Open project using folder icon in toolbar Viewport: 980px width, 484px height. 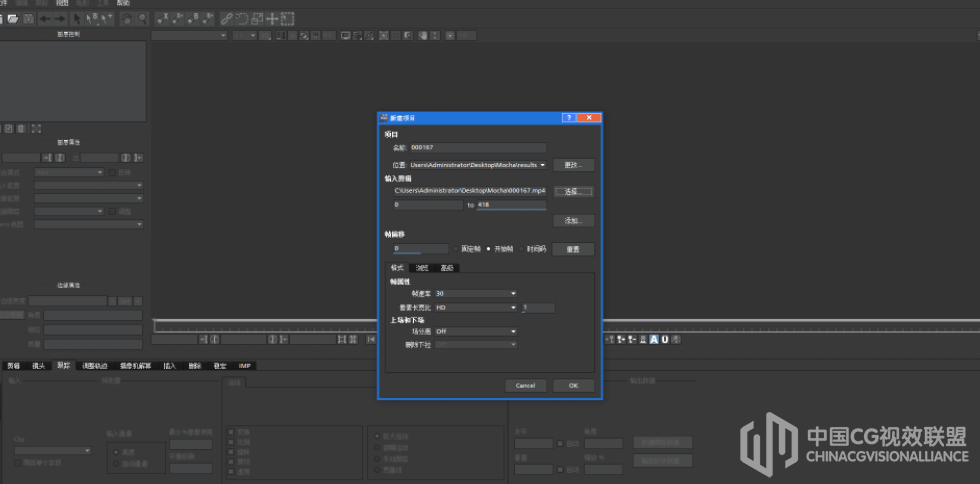(x=12, y=19)
